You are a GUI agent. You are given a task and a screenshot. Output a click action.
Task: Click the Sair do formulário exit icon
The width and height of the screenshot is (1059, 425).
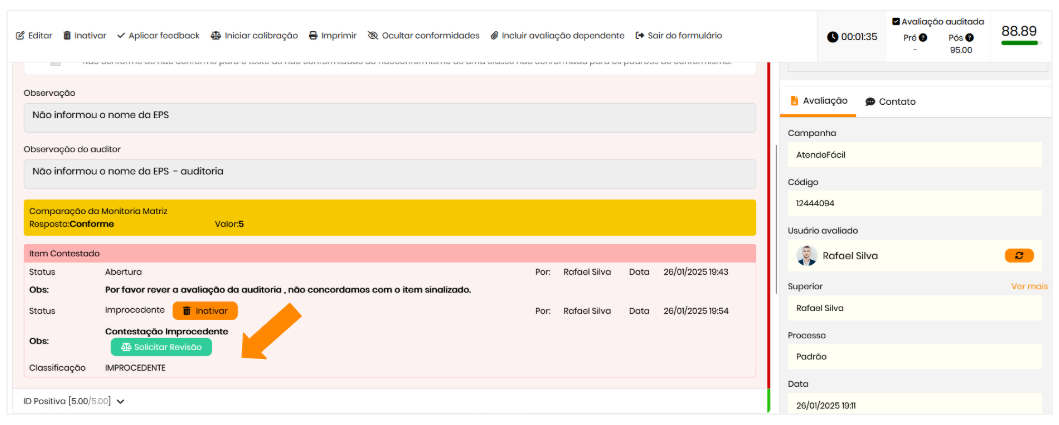coord(640,36)
